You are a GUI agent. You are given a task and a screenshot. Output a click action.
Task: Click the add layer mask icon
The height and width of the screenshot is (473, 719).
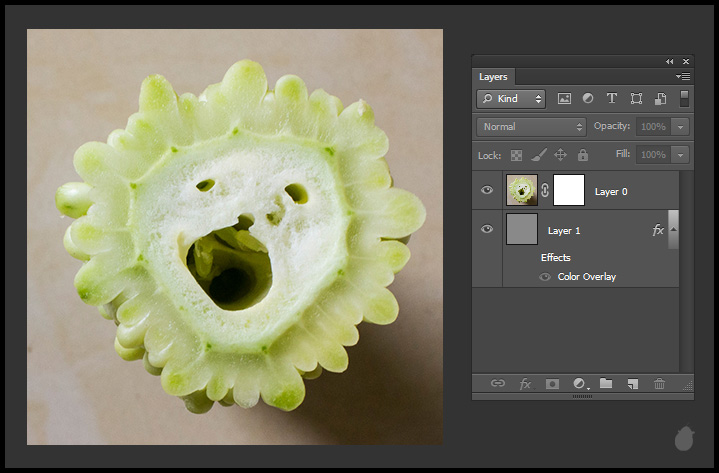pos(552,383)
